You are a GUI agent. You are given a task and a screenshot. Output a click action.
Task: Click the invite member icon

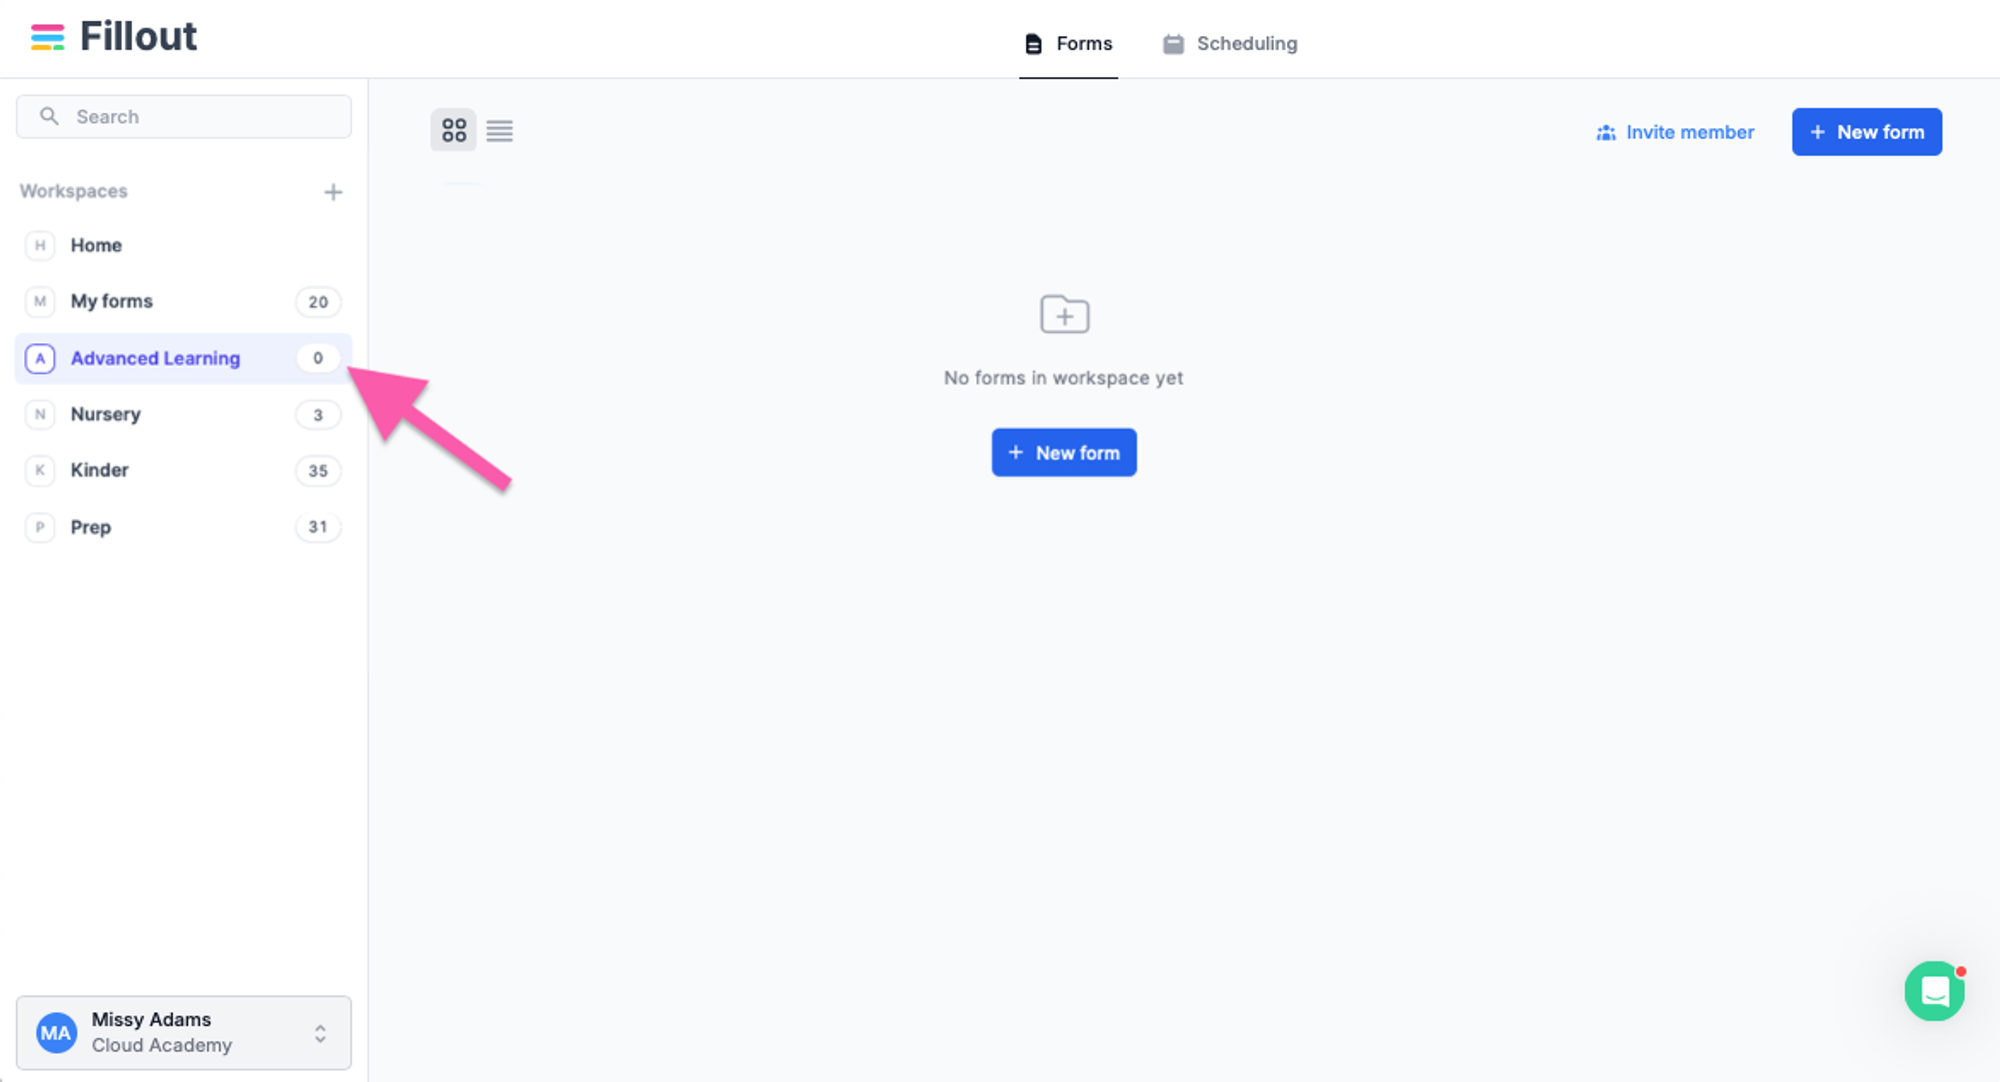coord(1606,132)
